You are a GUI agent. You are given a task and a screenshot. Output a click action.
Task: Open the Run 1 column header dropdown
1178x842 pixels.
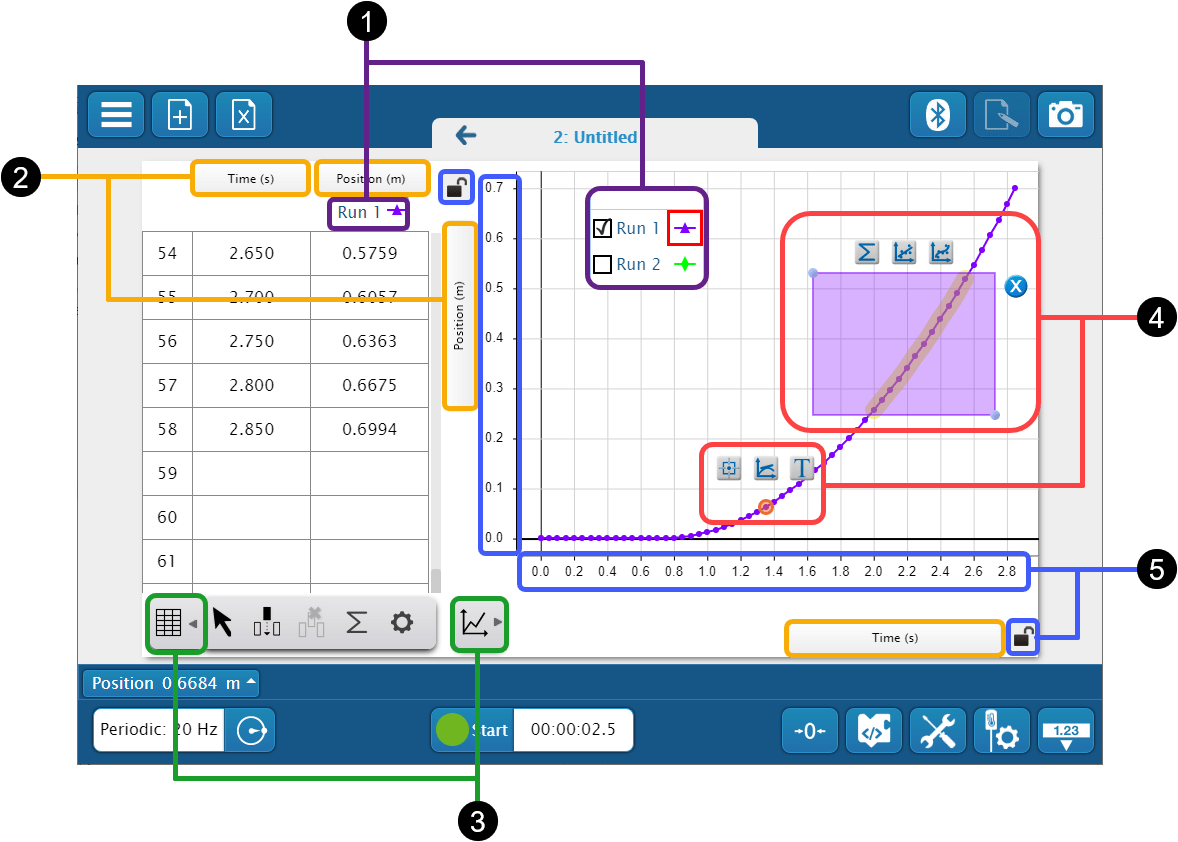point(368,212)
